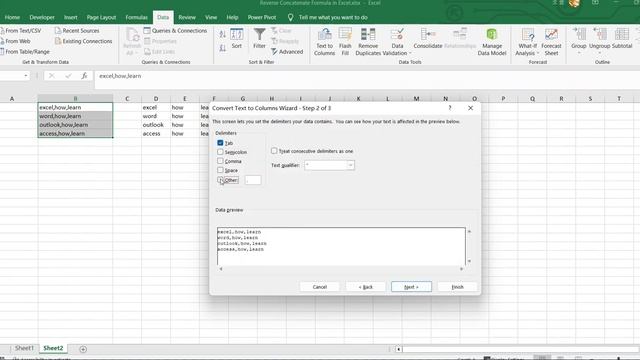
Task: Expand the Name Box dropdown
Action: coord(26,76)
